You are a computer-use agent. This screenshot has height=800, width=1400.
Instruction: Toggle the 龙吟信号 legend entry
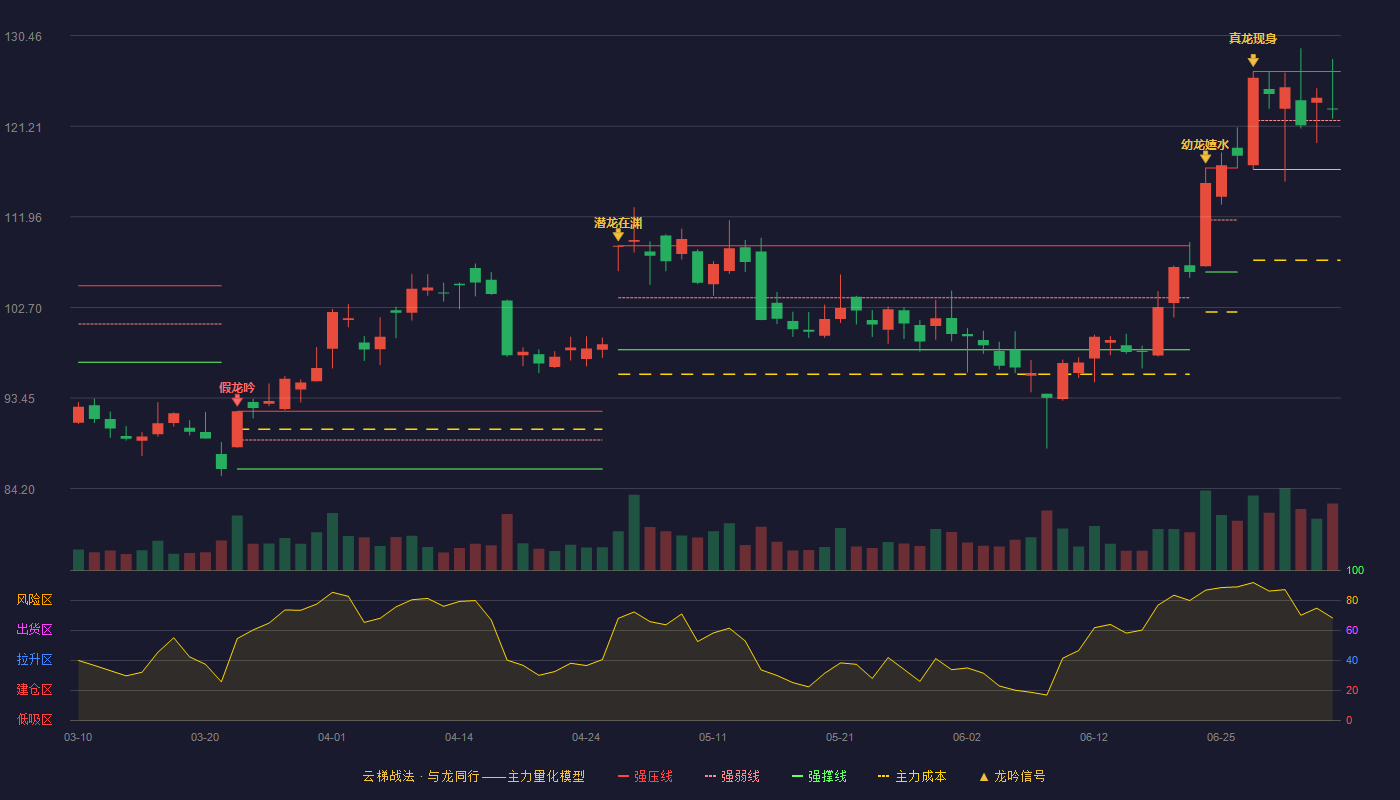point(1011,776)
